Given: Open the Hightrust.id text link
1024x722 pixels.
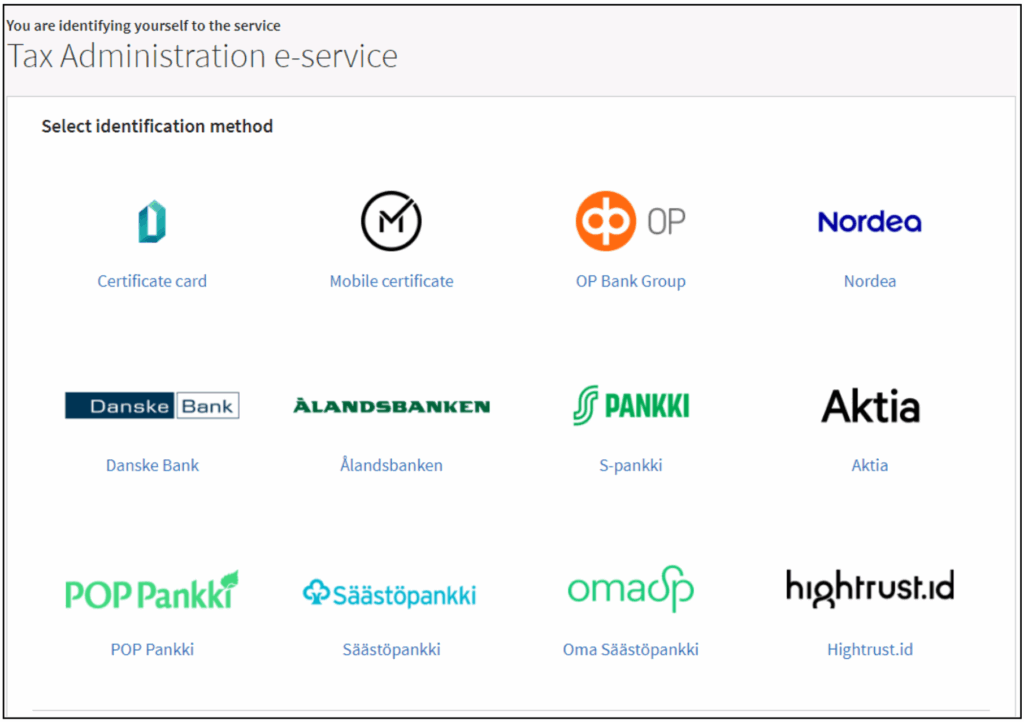Looking at the screenshot, I should pyautogui.click(x=870, y=650).
